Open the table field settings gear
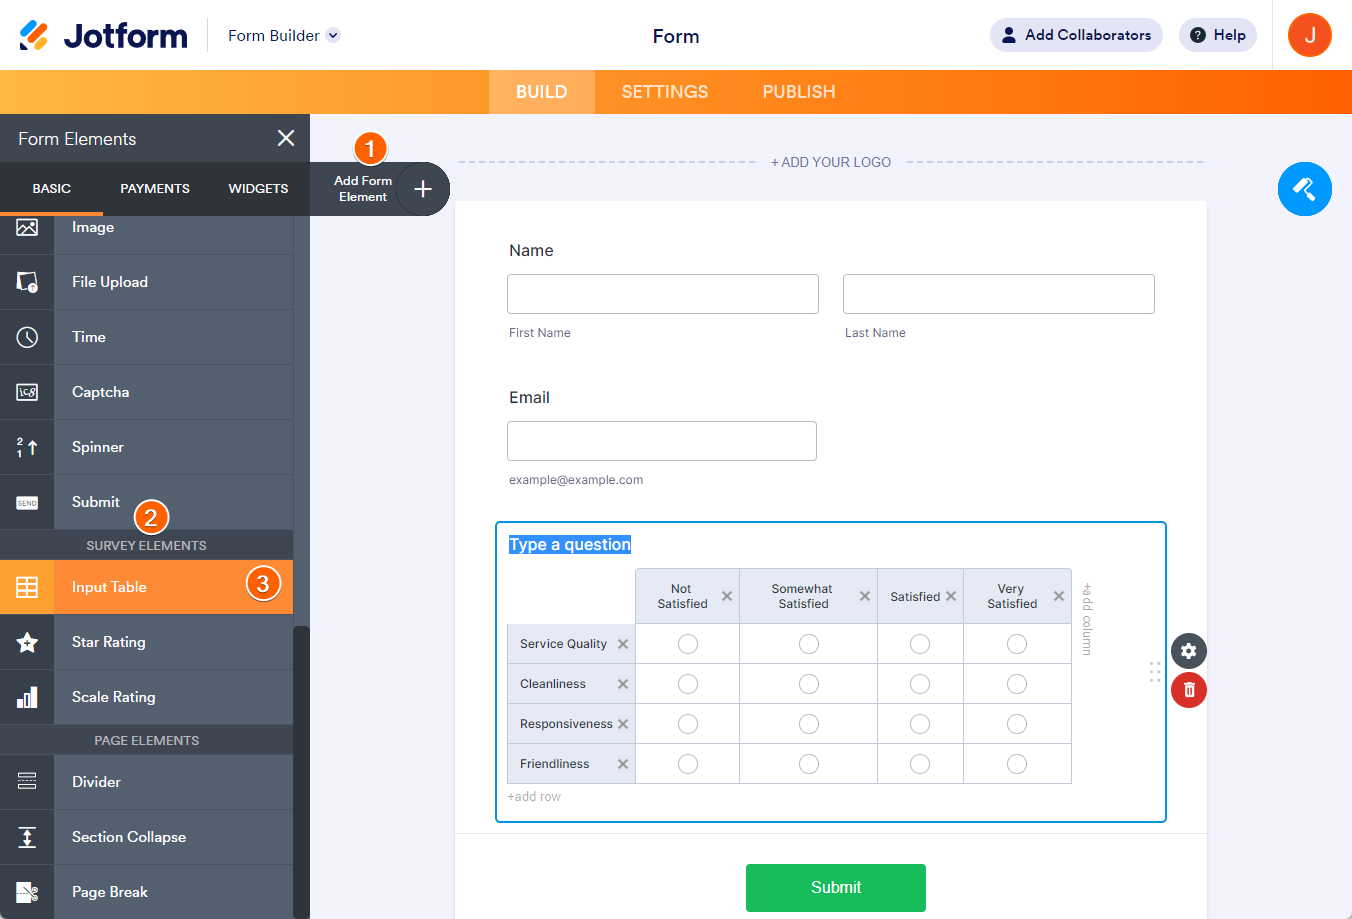 pos(1189,651)
